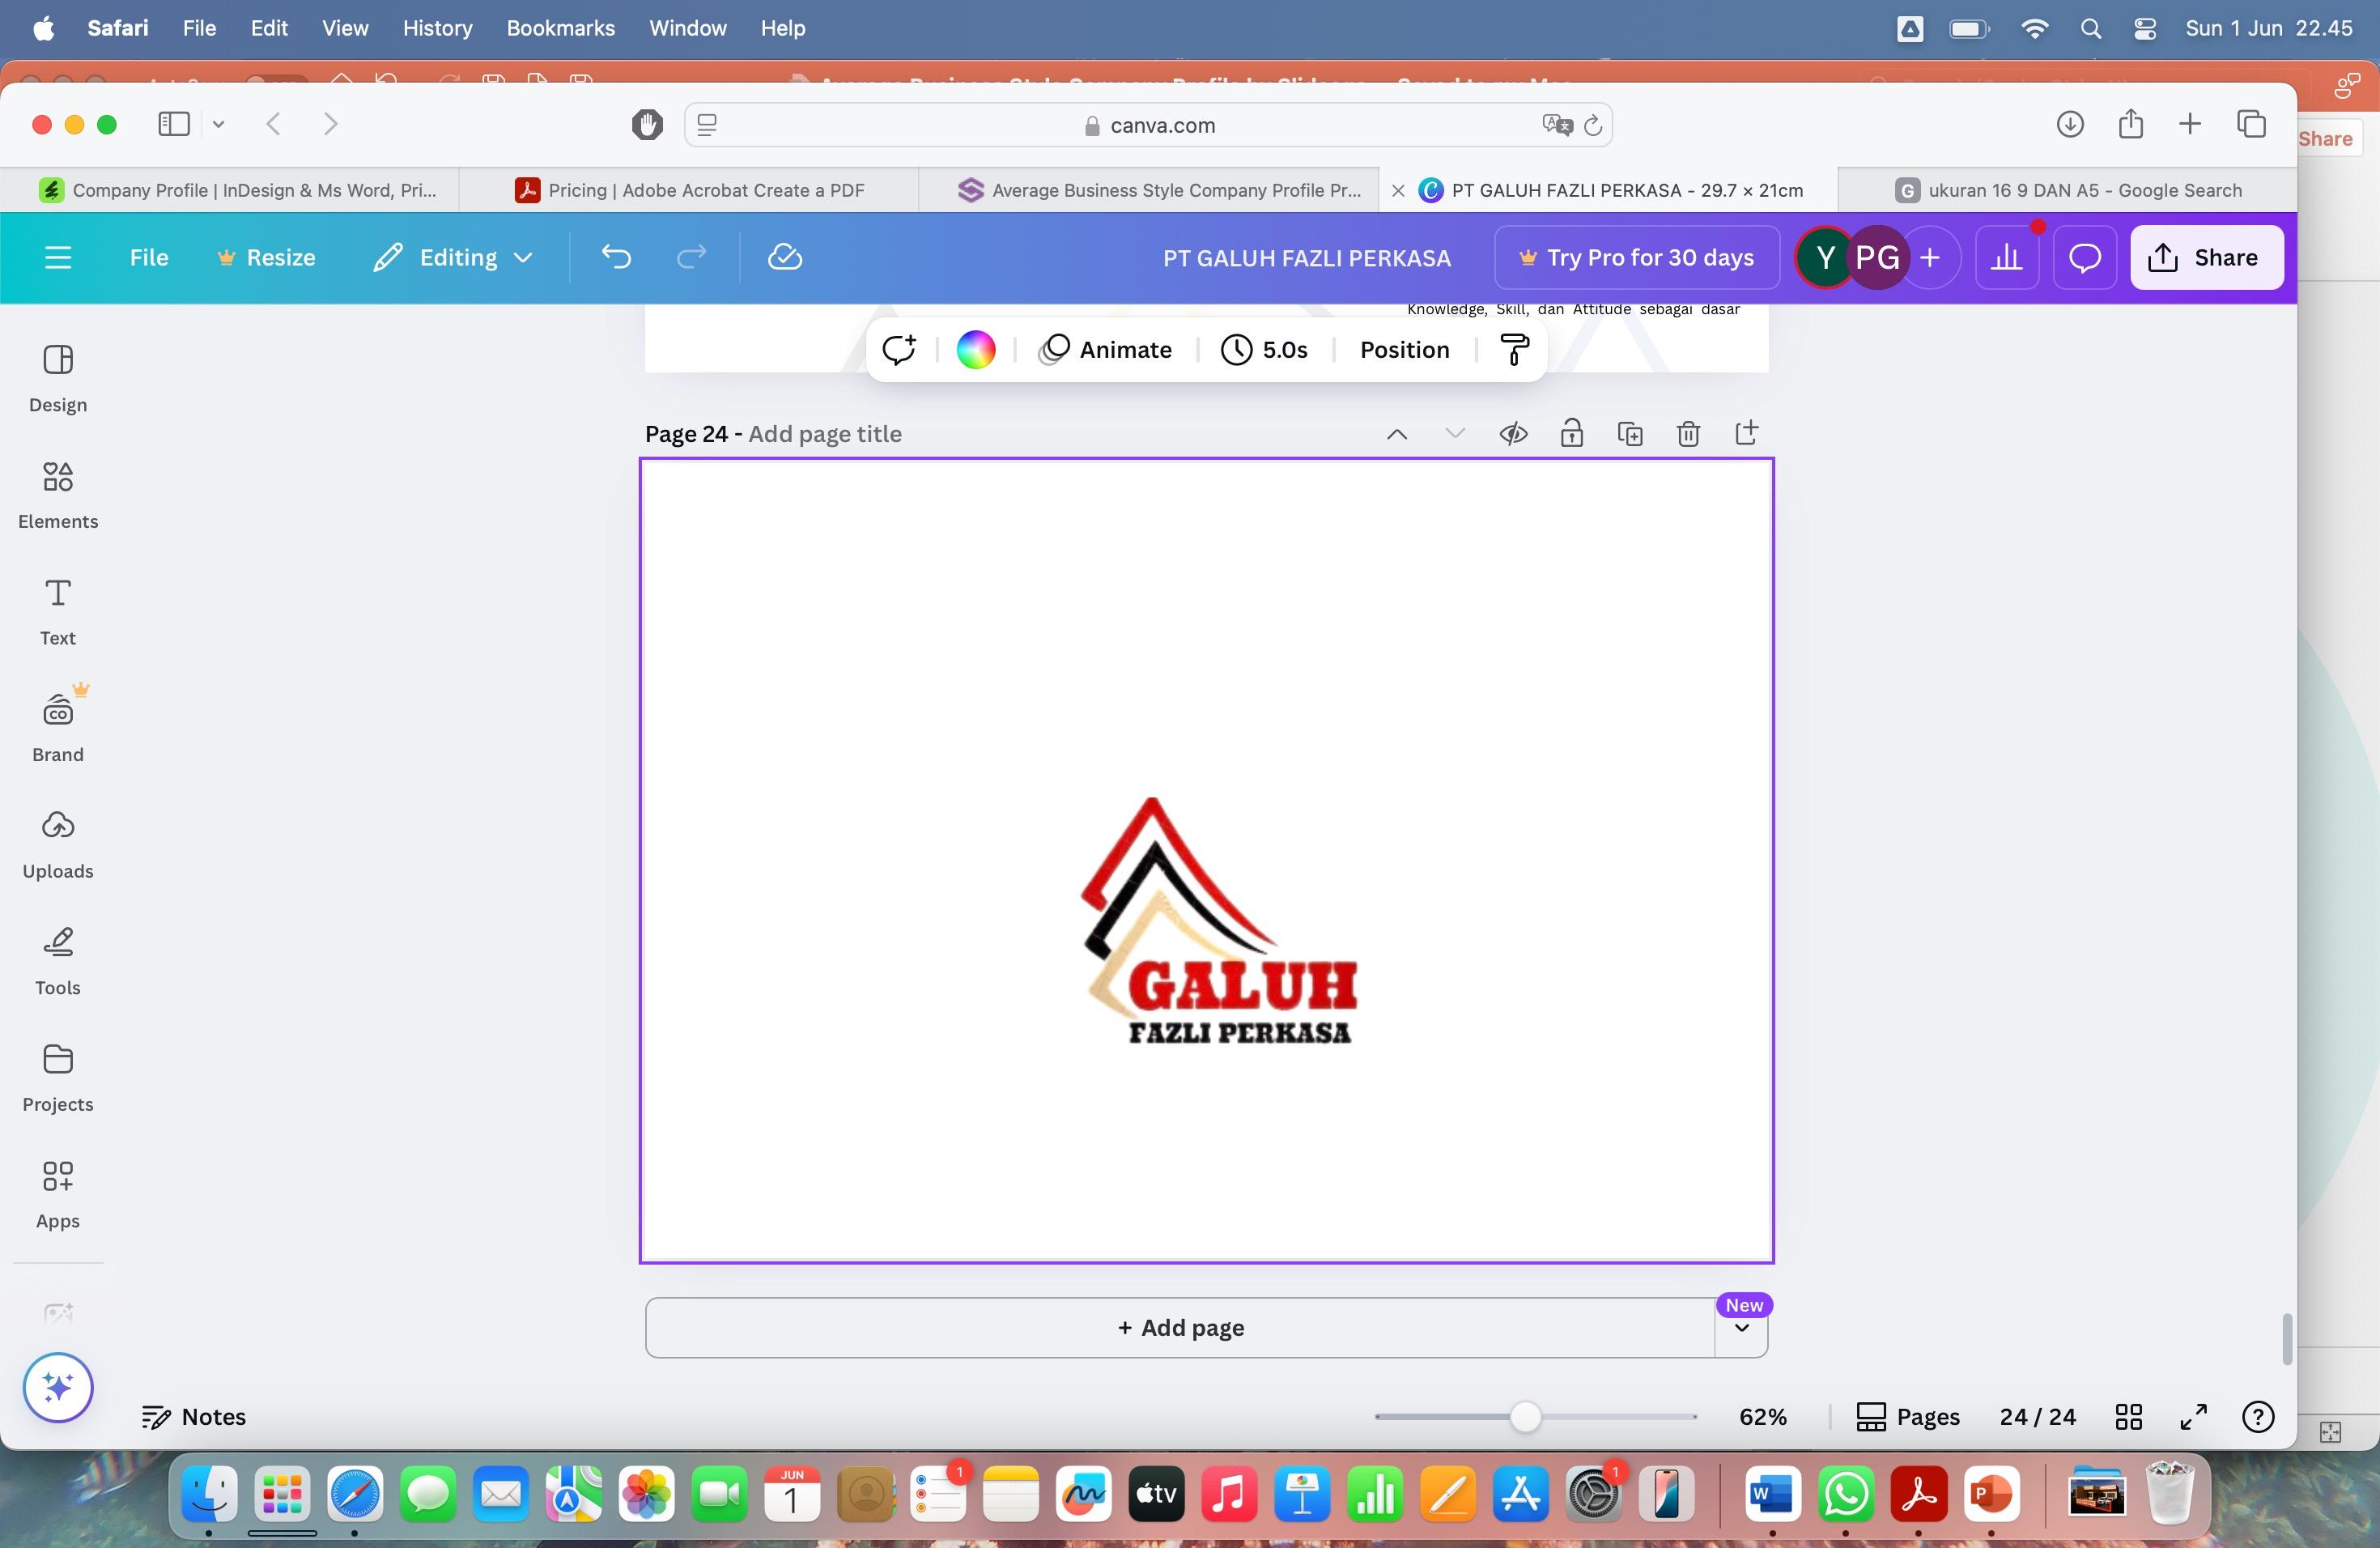Click the Share button
The width and height of the screenshot is (2380, 1548).
coord(2206,258)
